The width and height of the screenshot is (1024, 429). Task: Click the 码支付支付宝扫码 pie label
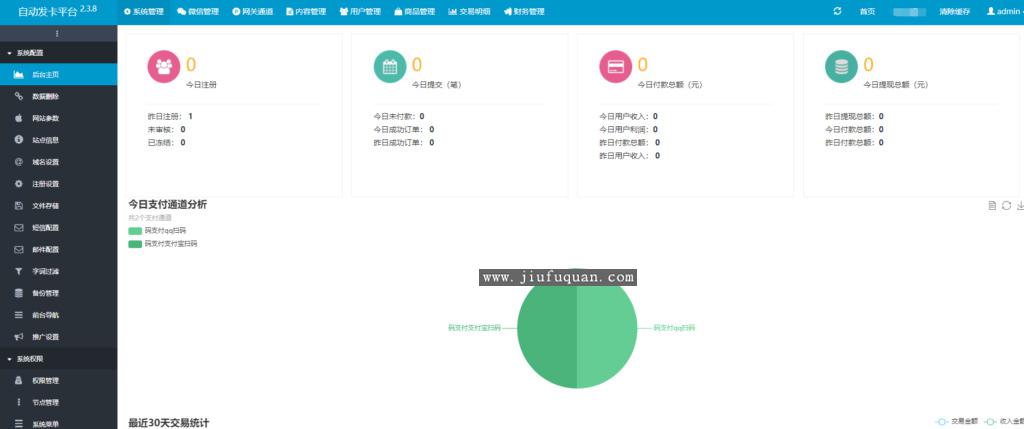pyautogui.click(x=474, y=328)
